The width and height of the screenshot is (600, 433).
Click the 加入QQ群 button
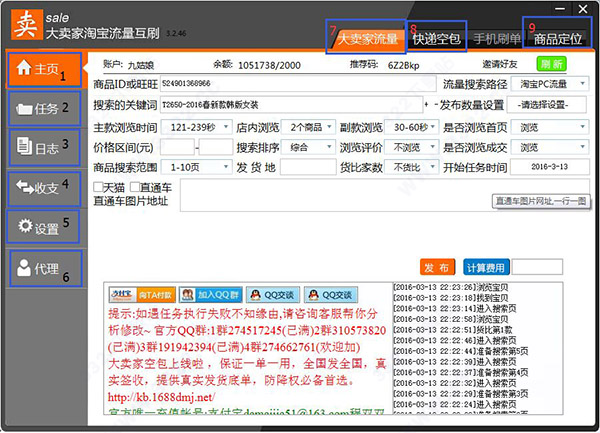pyautogui.click(x=210, y=295)
